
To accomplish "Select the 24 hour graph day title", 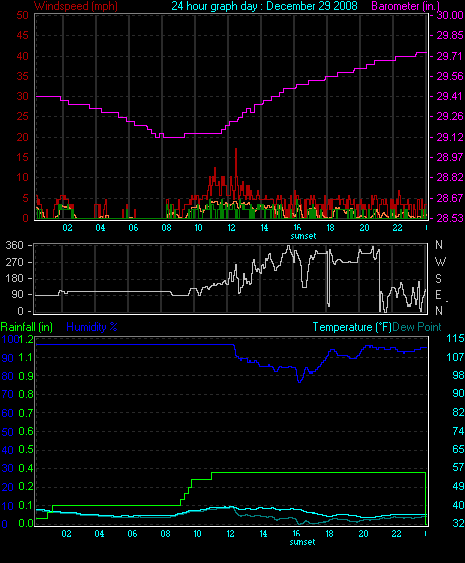I will (x=264, y=6).
